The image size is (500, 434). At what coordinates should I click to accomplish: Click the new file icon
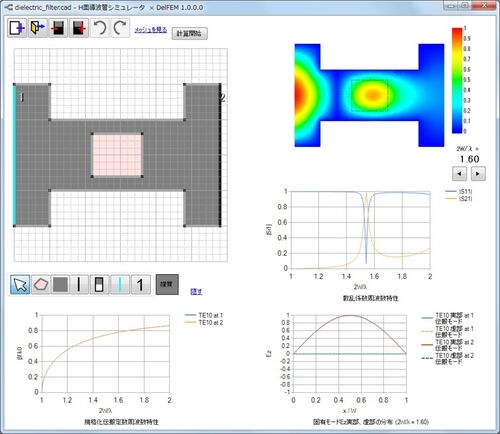click(17, 28)
